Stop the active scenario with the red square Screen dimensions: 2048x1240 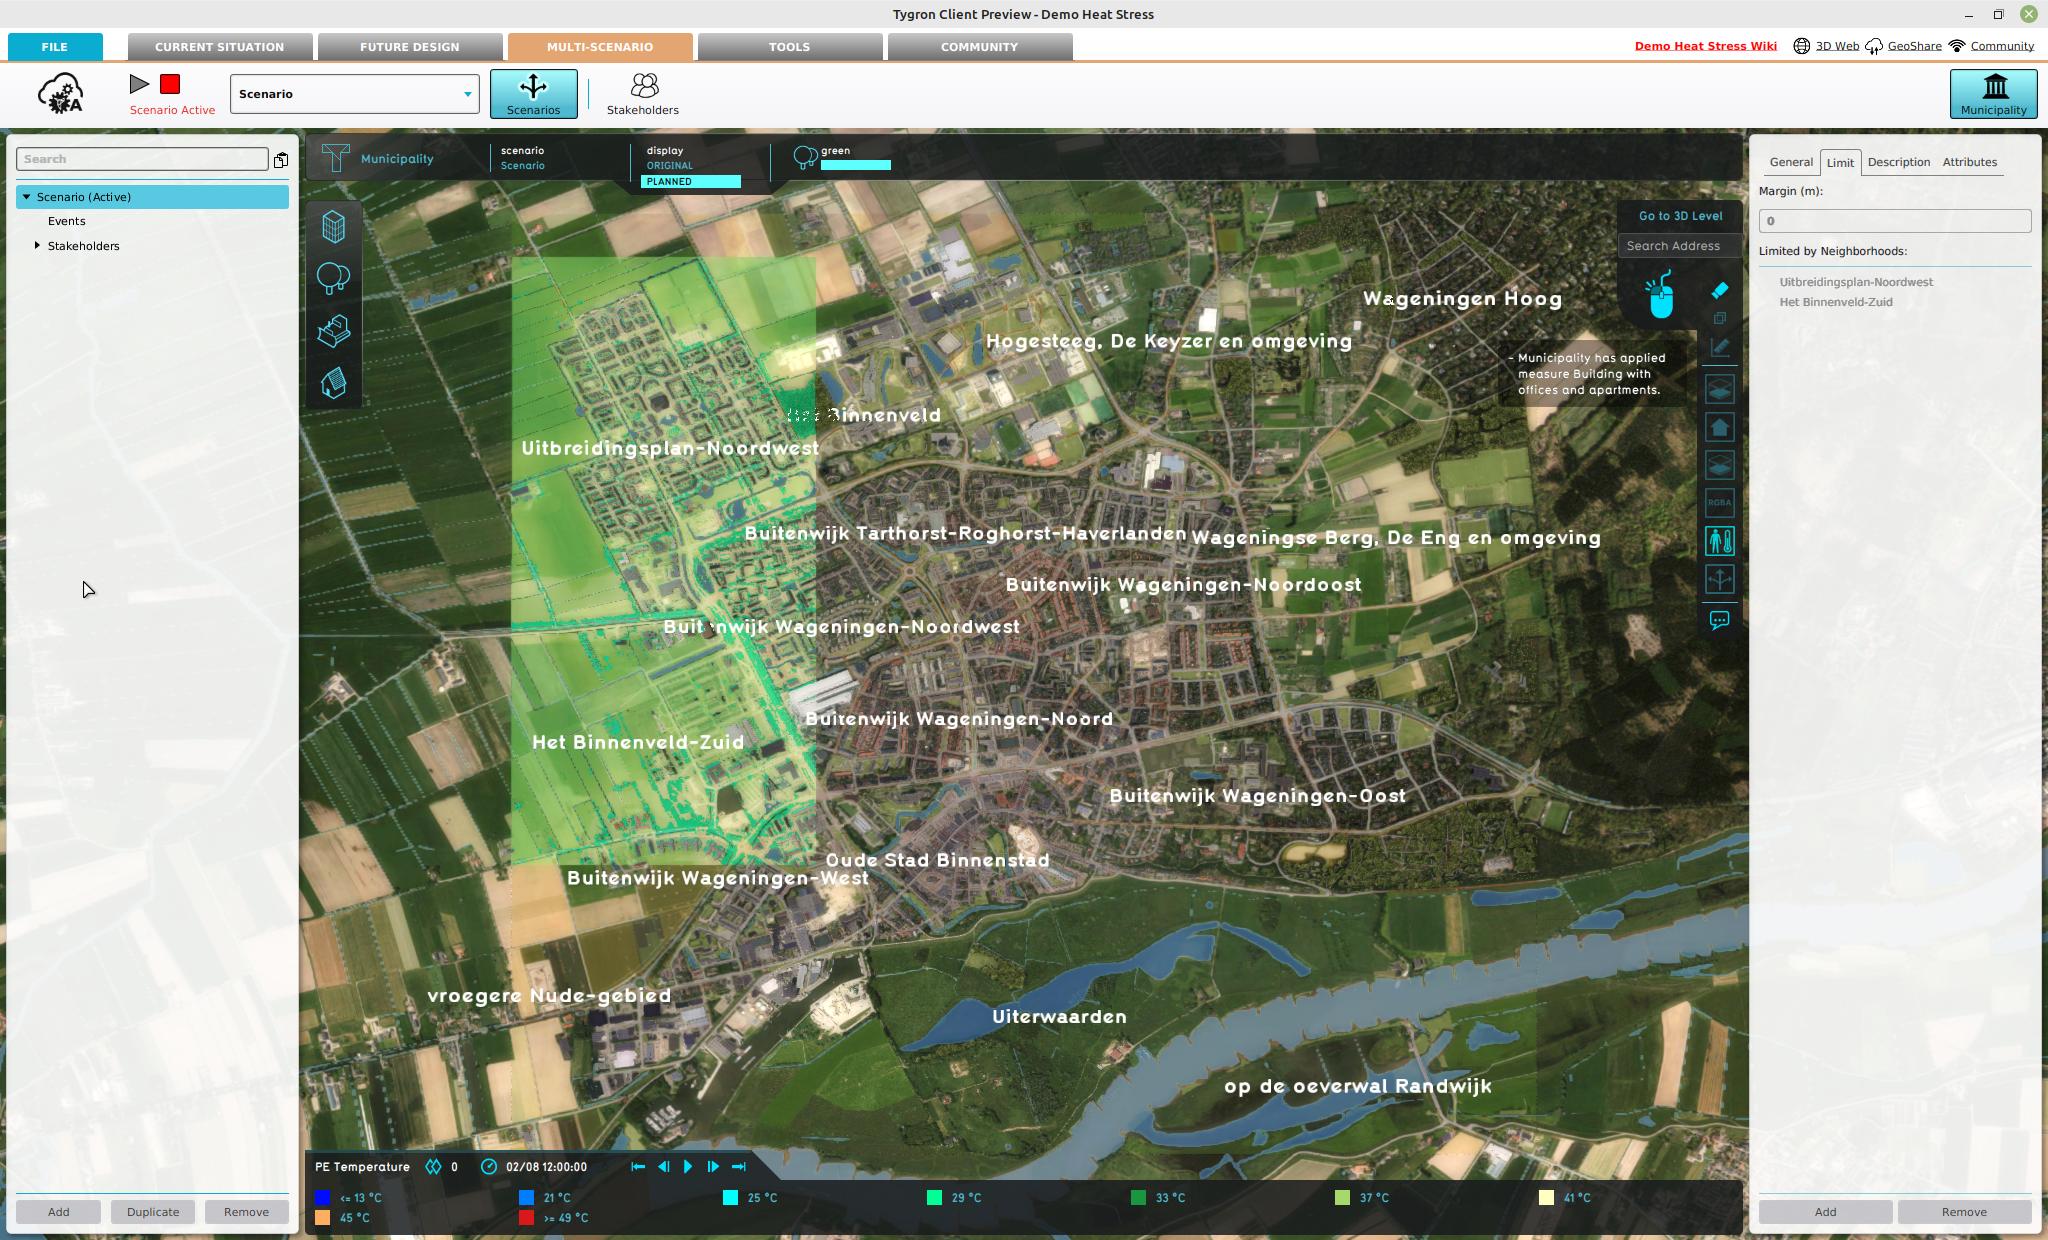click(x=170, y=85)
